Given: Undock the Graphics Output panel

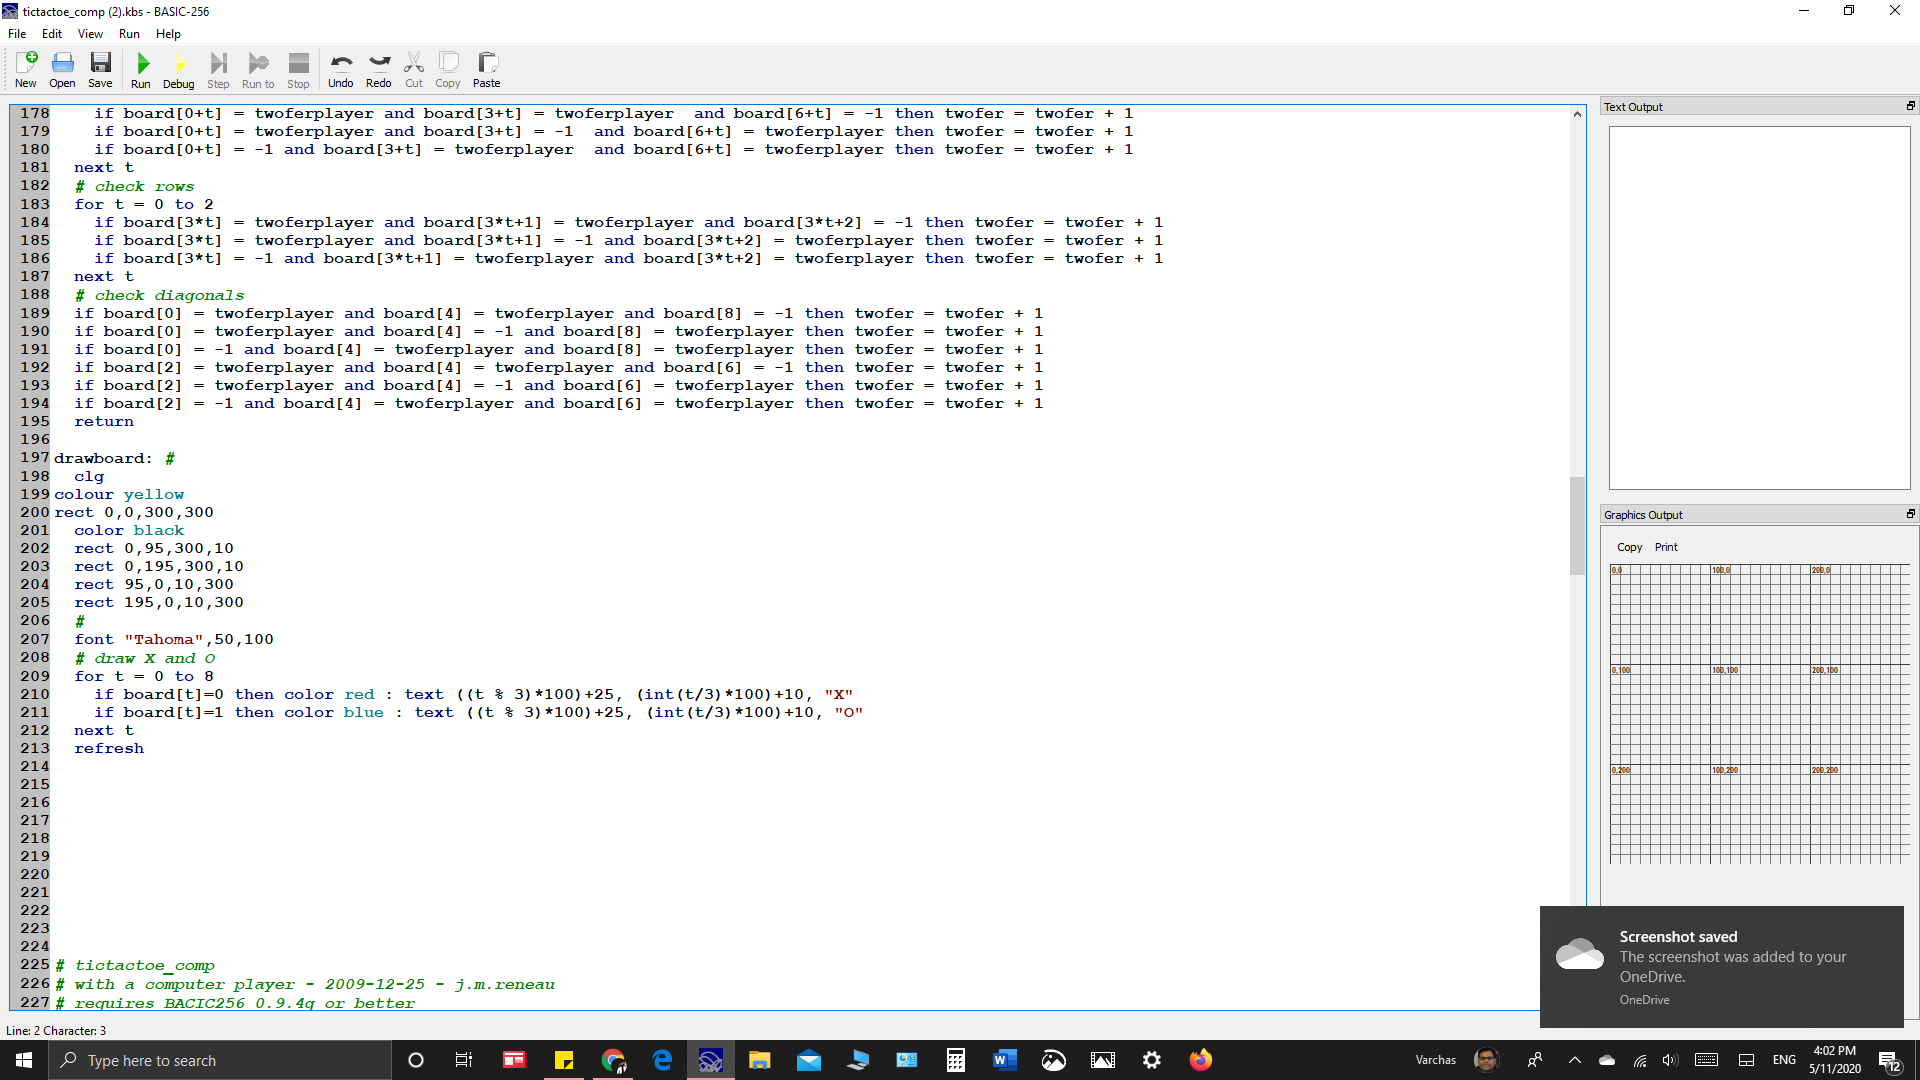Looking at the screenshot, I should pyautogui.click(x=1910, y=514).
